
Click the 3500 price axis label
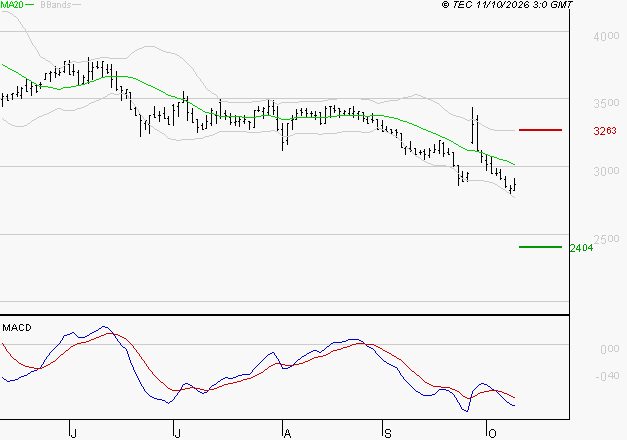pos(606,103)
